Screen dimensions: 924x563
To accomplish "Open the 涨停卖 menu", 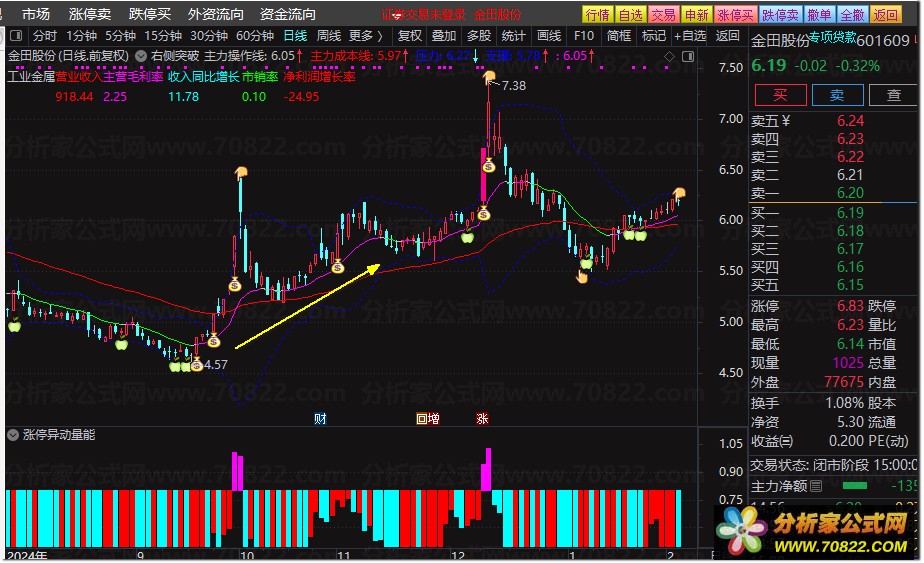I will click(90, 14).
